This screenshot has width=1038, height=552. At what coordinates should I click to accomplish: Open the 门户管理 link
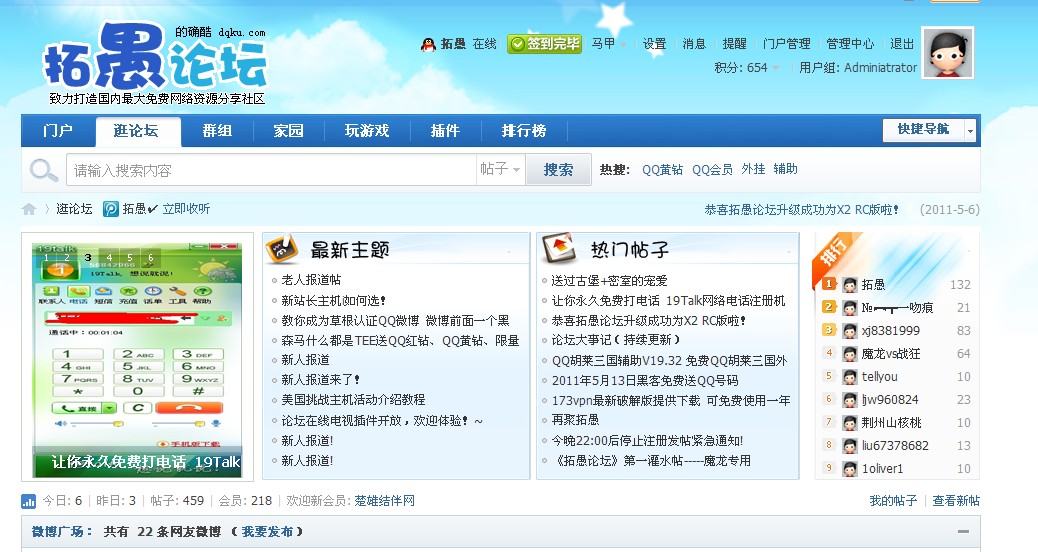[786, 44]
